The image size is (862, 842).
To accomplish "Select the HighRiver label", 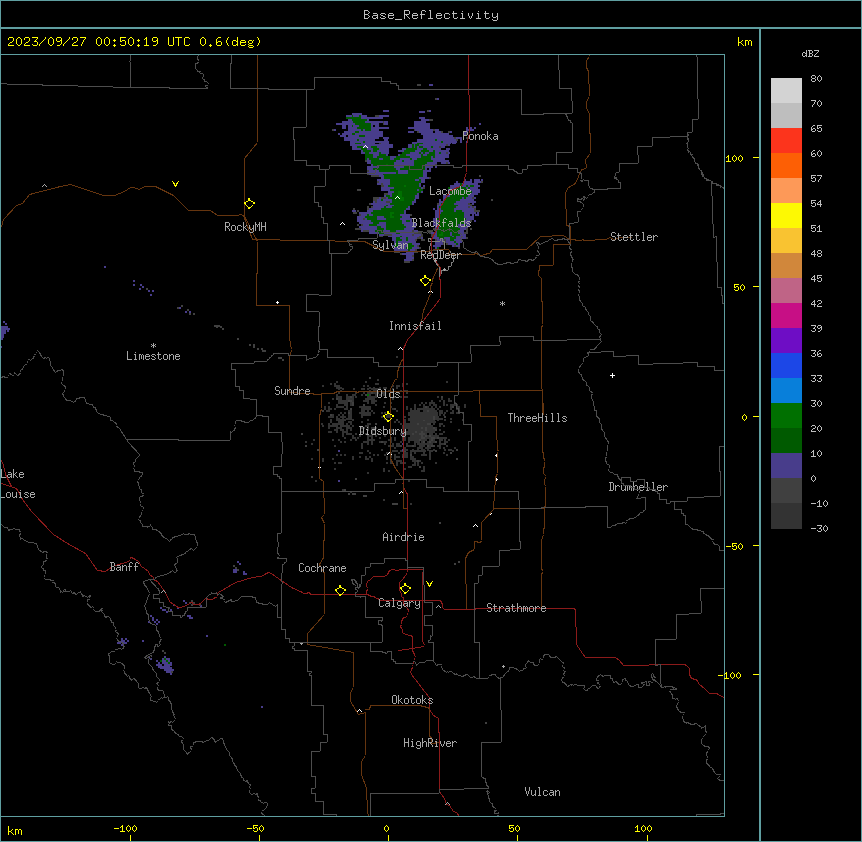I will (x=430, y=743).
